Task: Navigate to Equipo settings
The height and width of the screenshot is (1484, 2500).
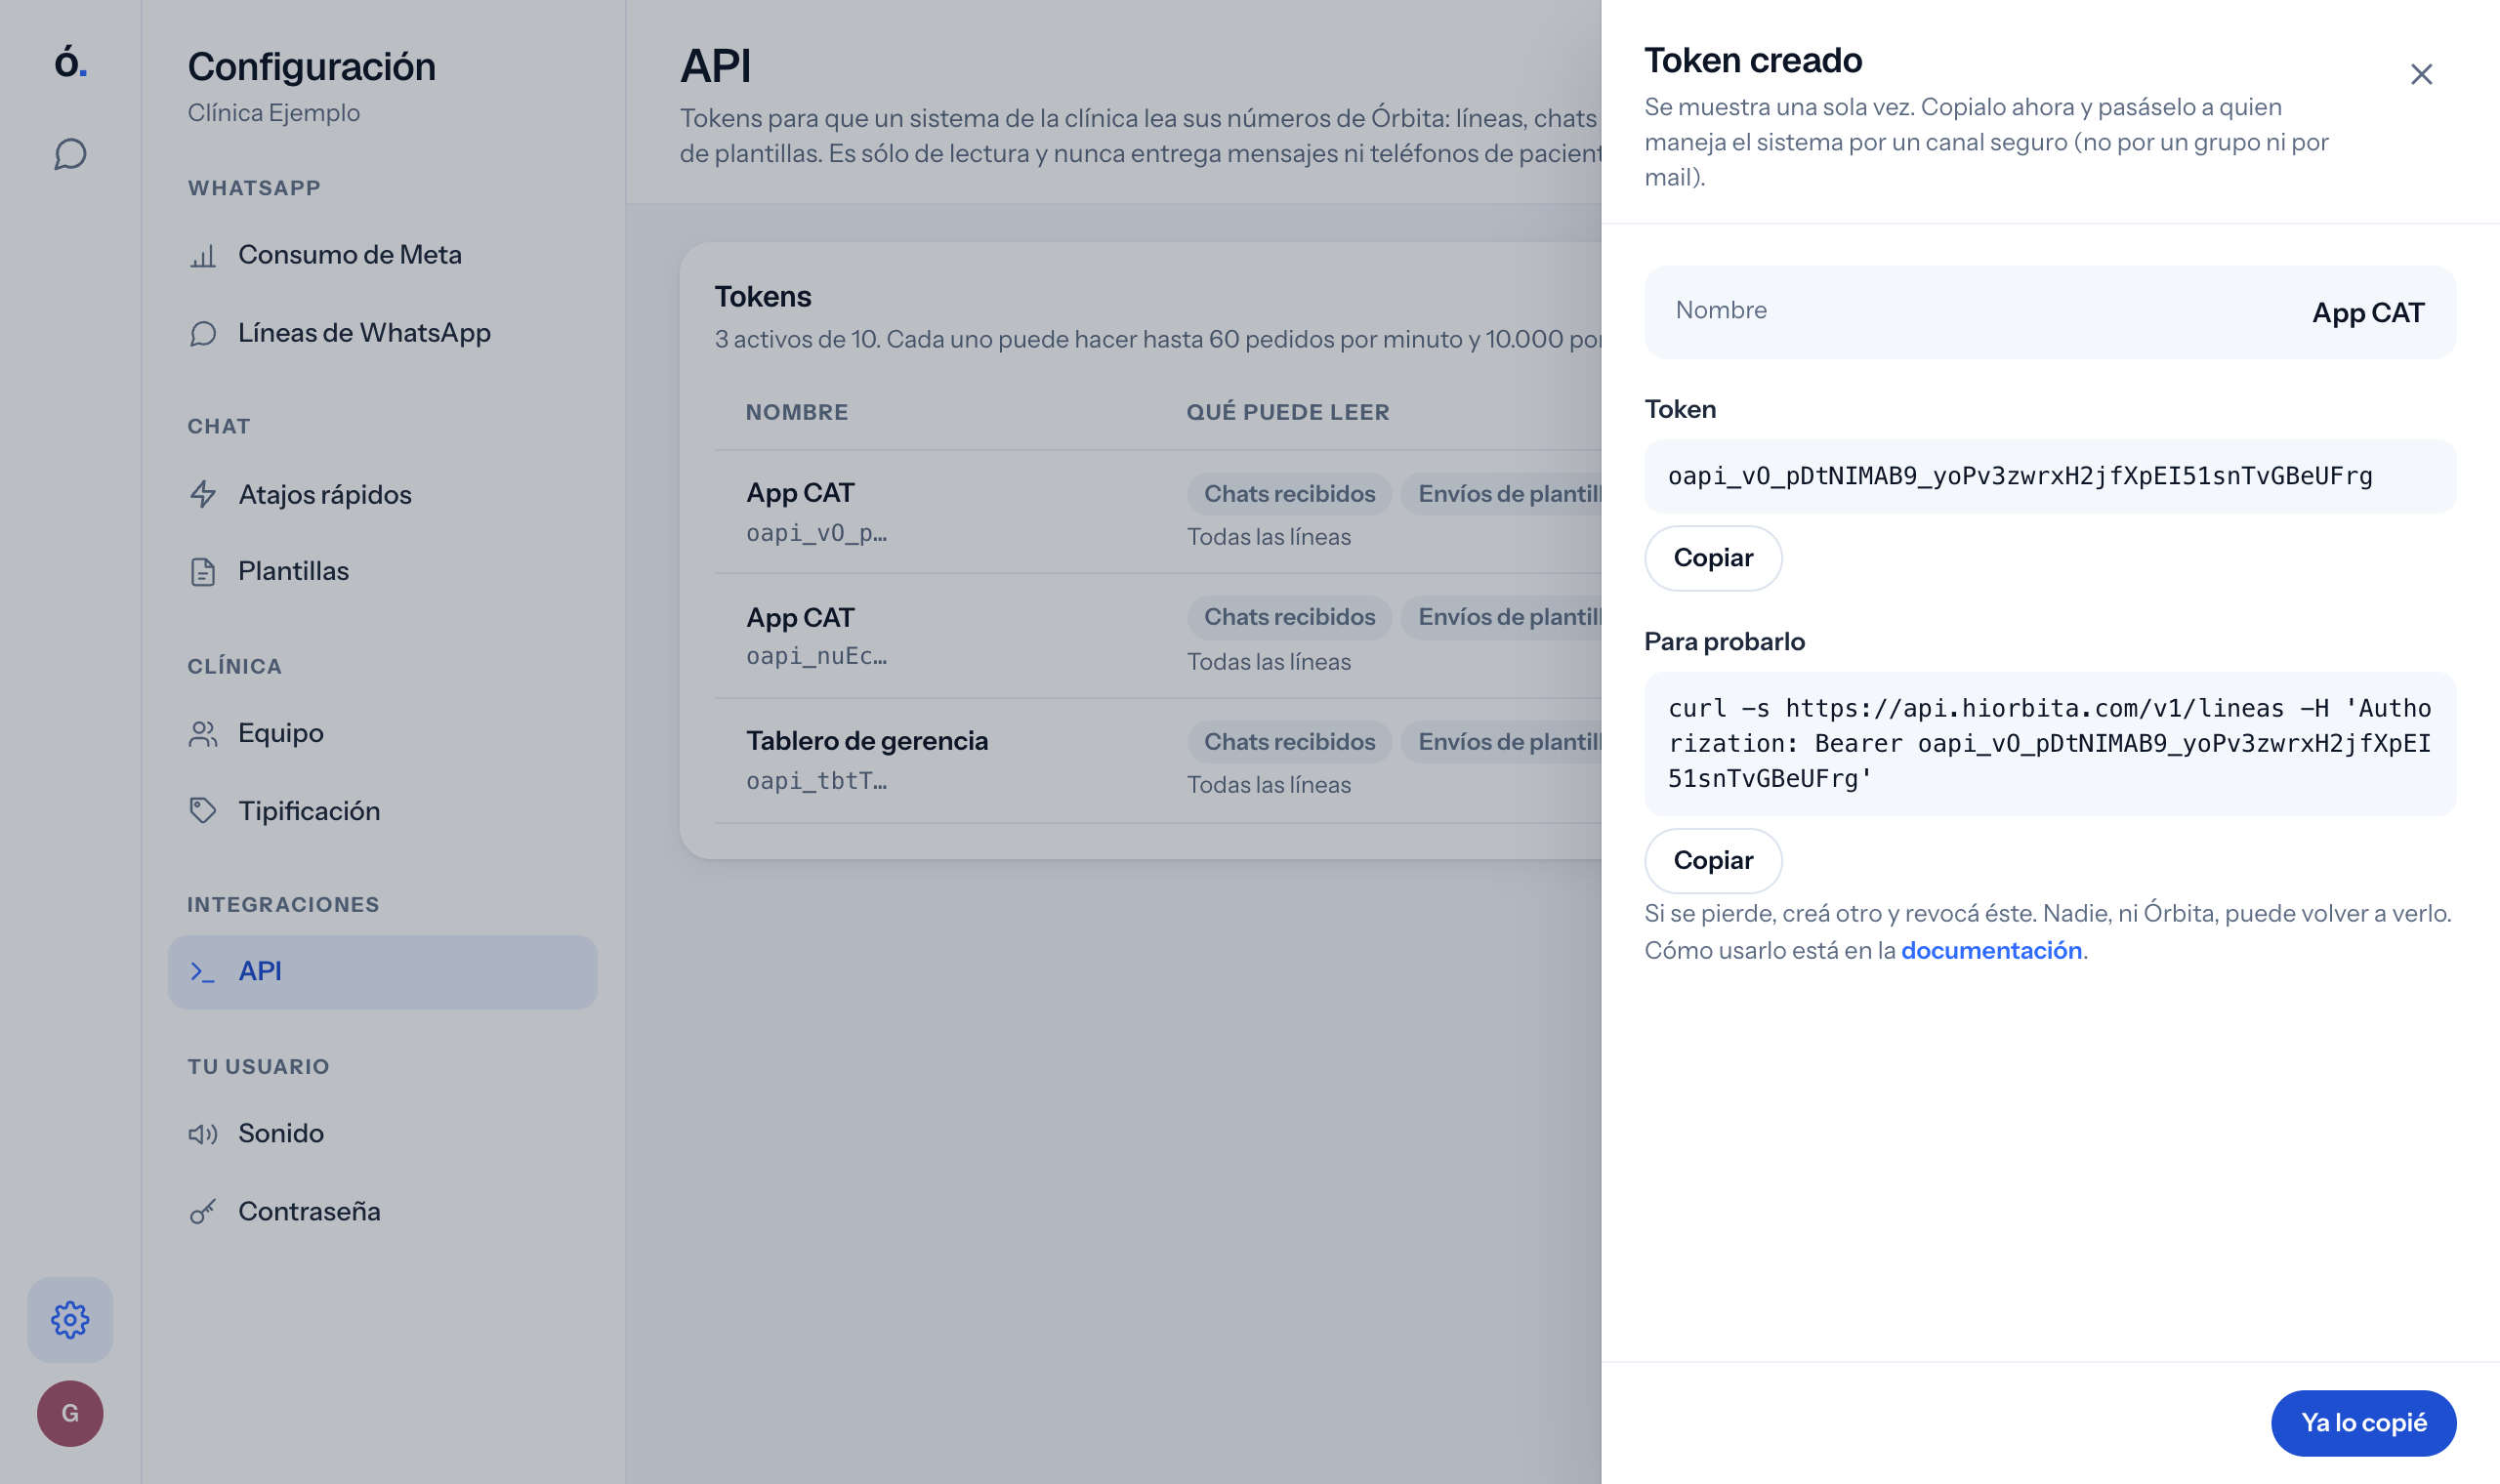Action: (x=383, y=734)
